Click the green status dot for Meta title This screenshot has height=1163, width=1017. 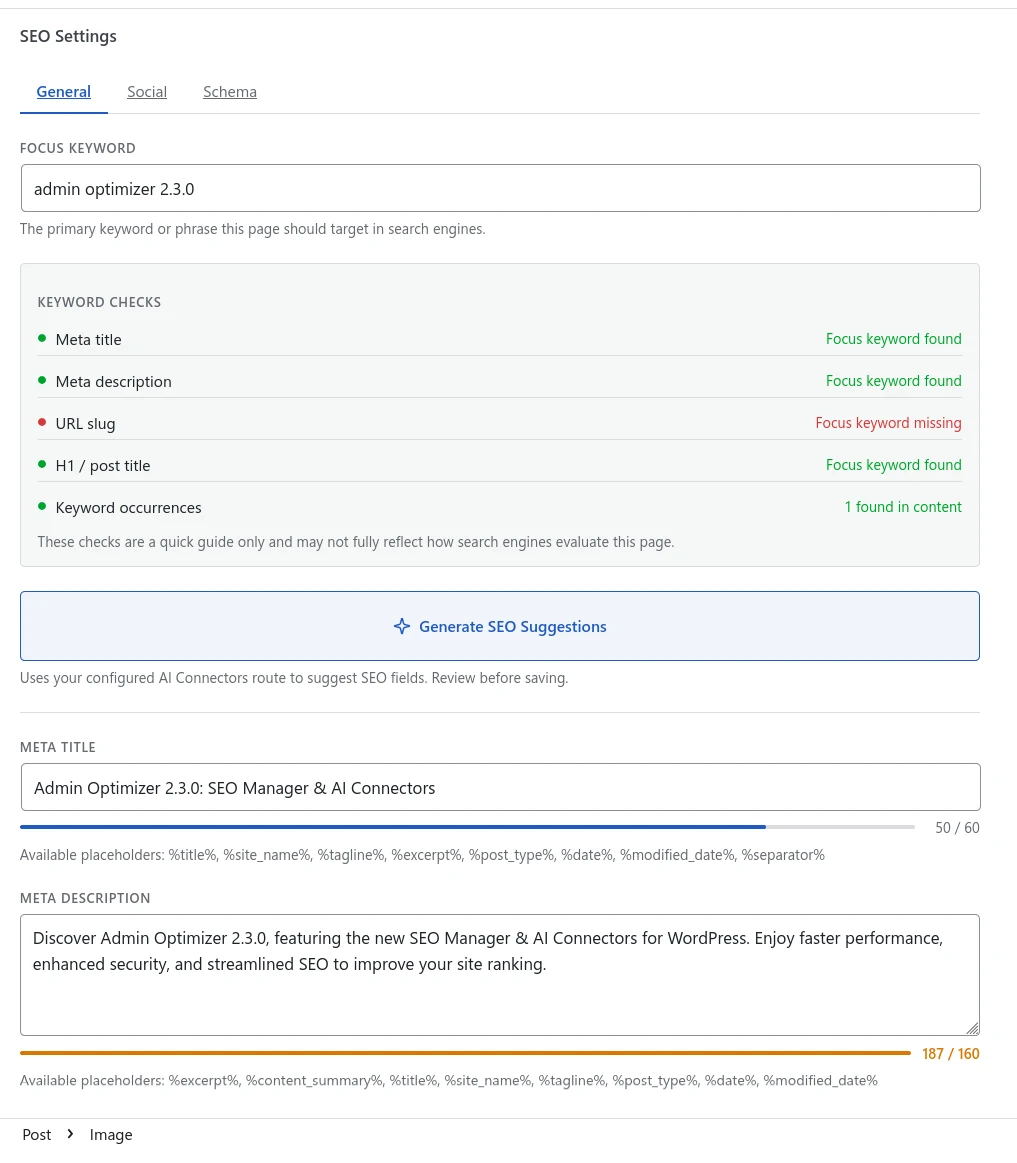click(42, 338)
